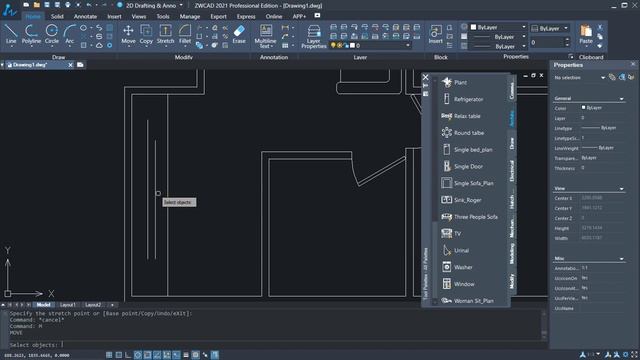The image size is (640, 360).
Task: Activate the Copy tool
Action: tap(146, 34)
